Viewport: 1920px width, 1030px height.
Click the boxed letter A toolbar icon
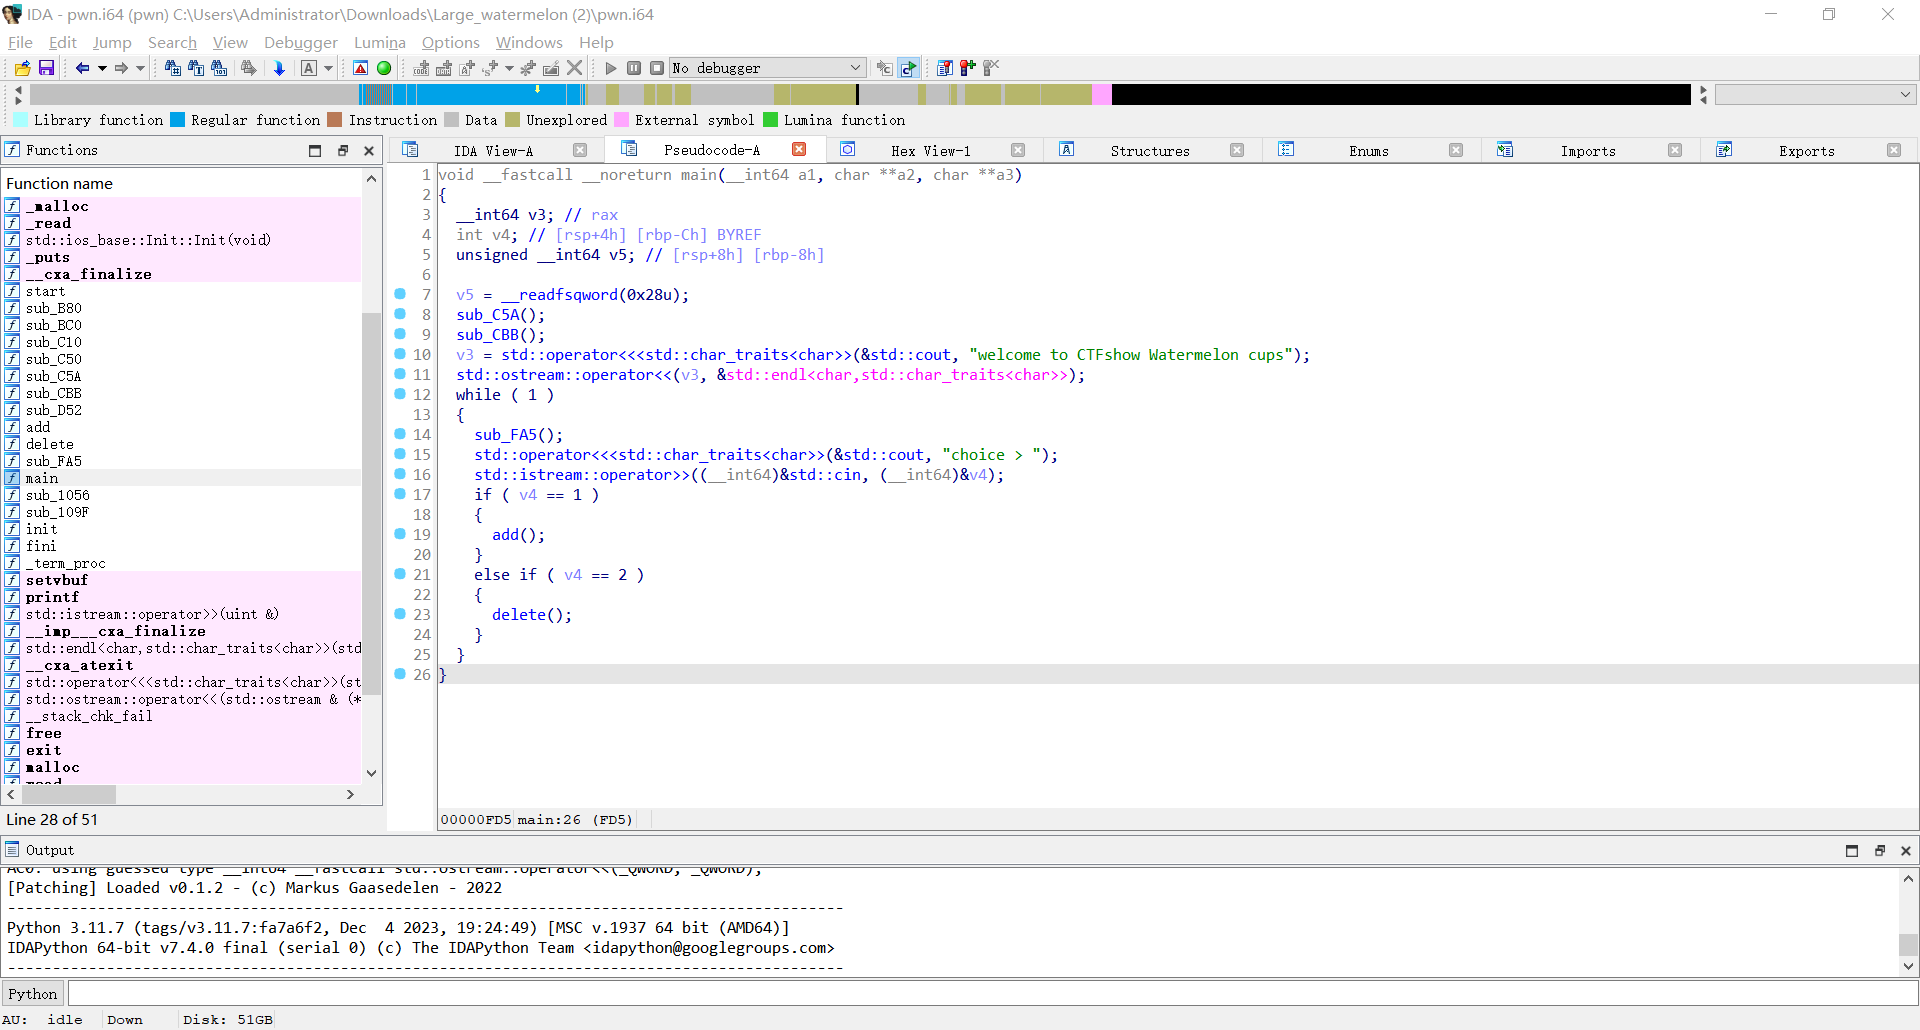(x=309, y=68)
